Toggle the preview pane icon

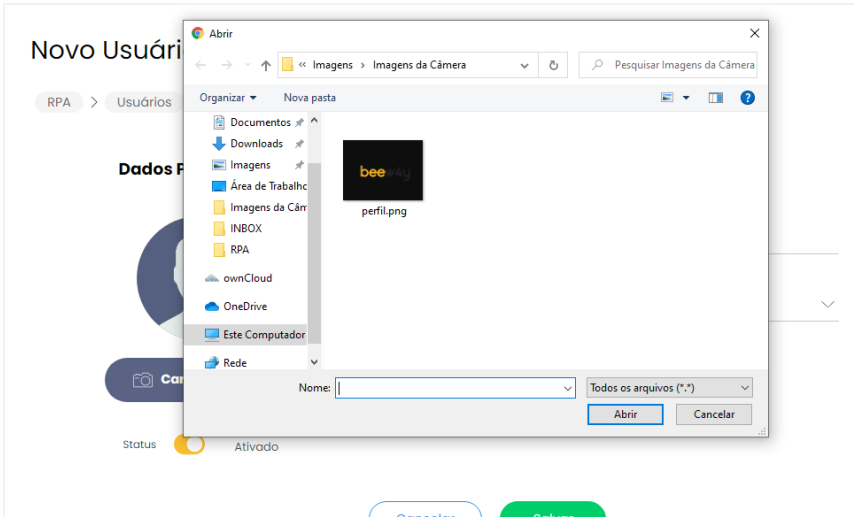tap(715, 97)
